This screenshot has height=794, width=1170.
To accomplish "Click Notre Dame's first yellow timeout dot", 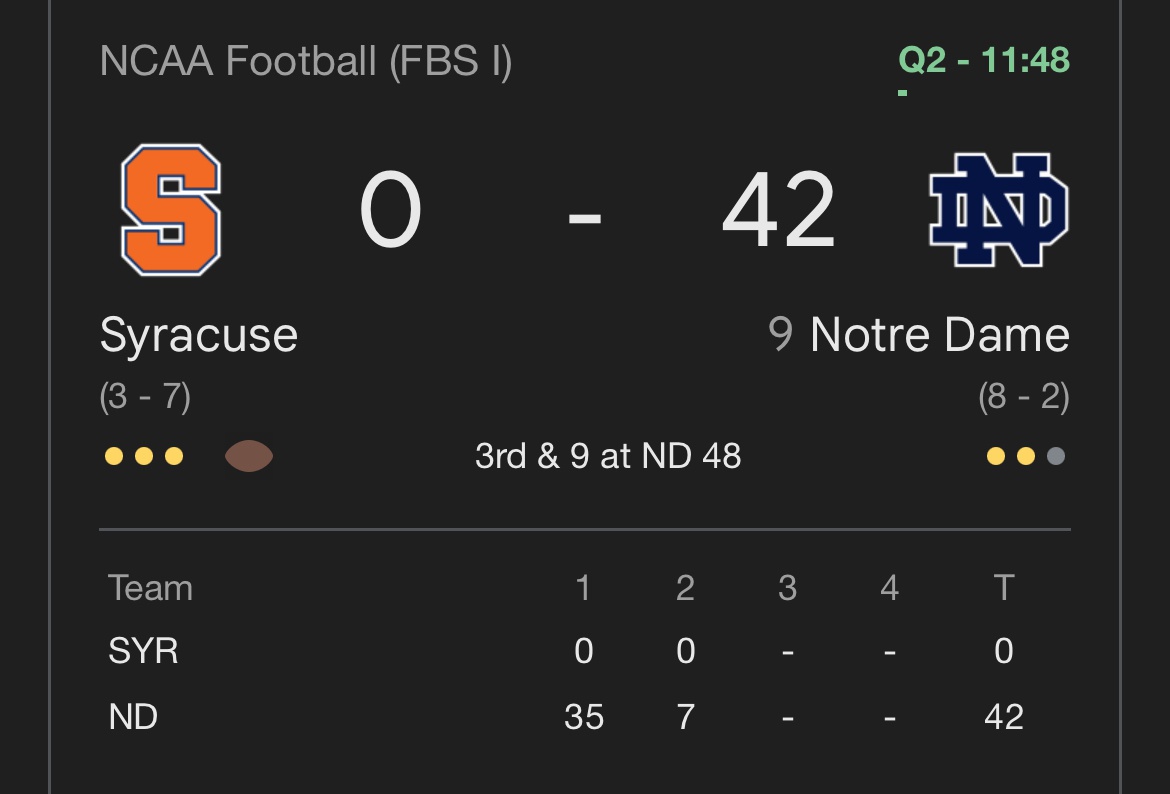I will (x=995, y=456).
